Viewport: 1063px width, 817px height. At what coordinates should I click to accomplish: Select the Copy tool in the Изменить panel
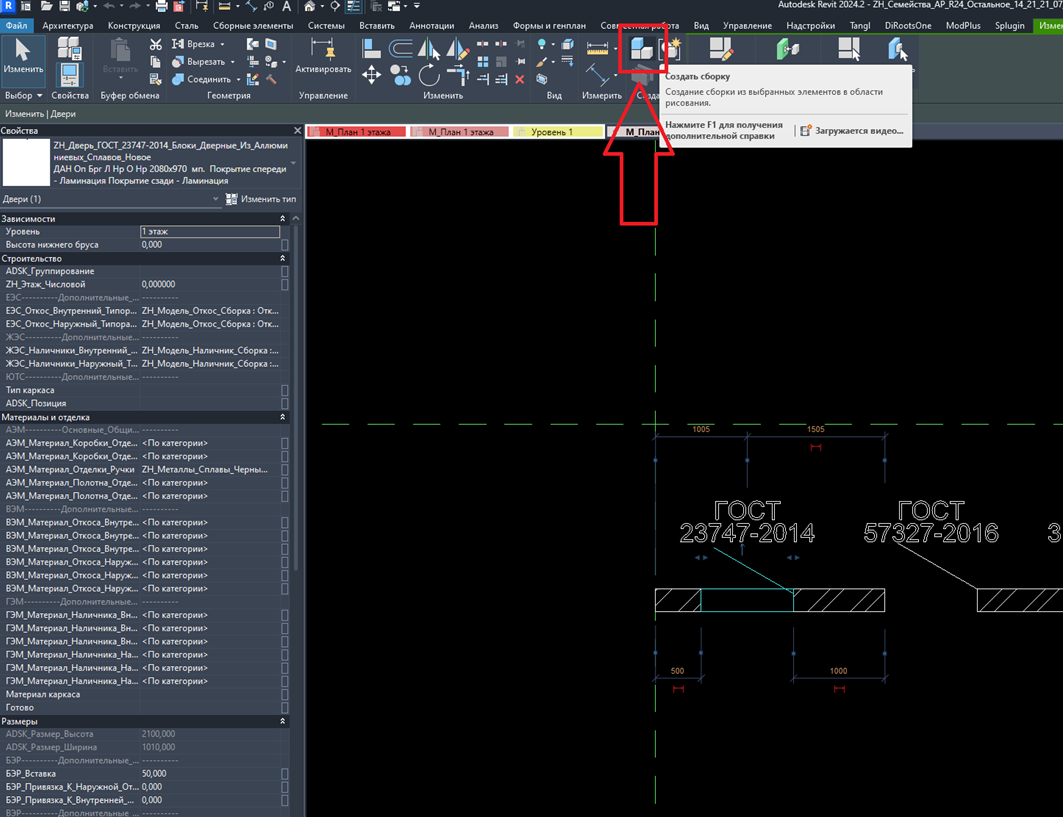tap(400, 75)
